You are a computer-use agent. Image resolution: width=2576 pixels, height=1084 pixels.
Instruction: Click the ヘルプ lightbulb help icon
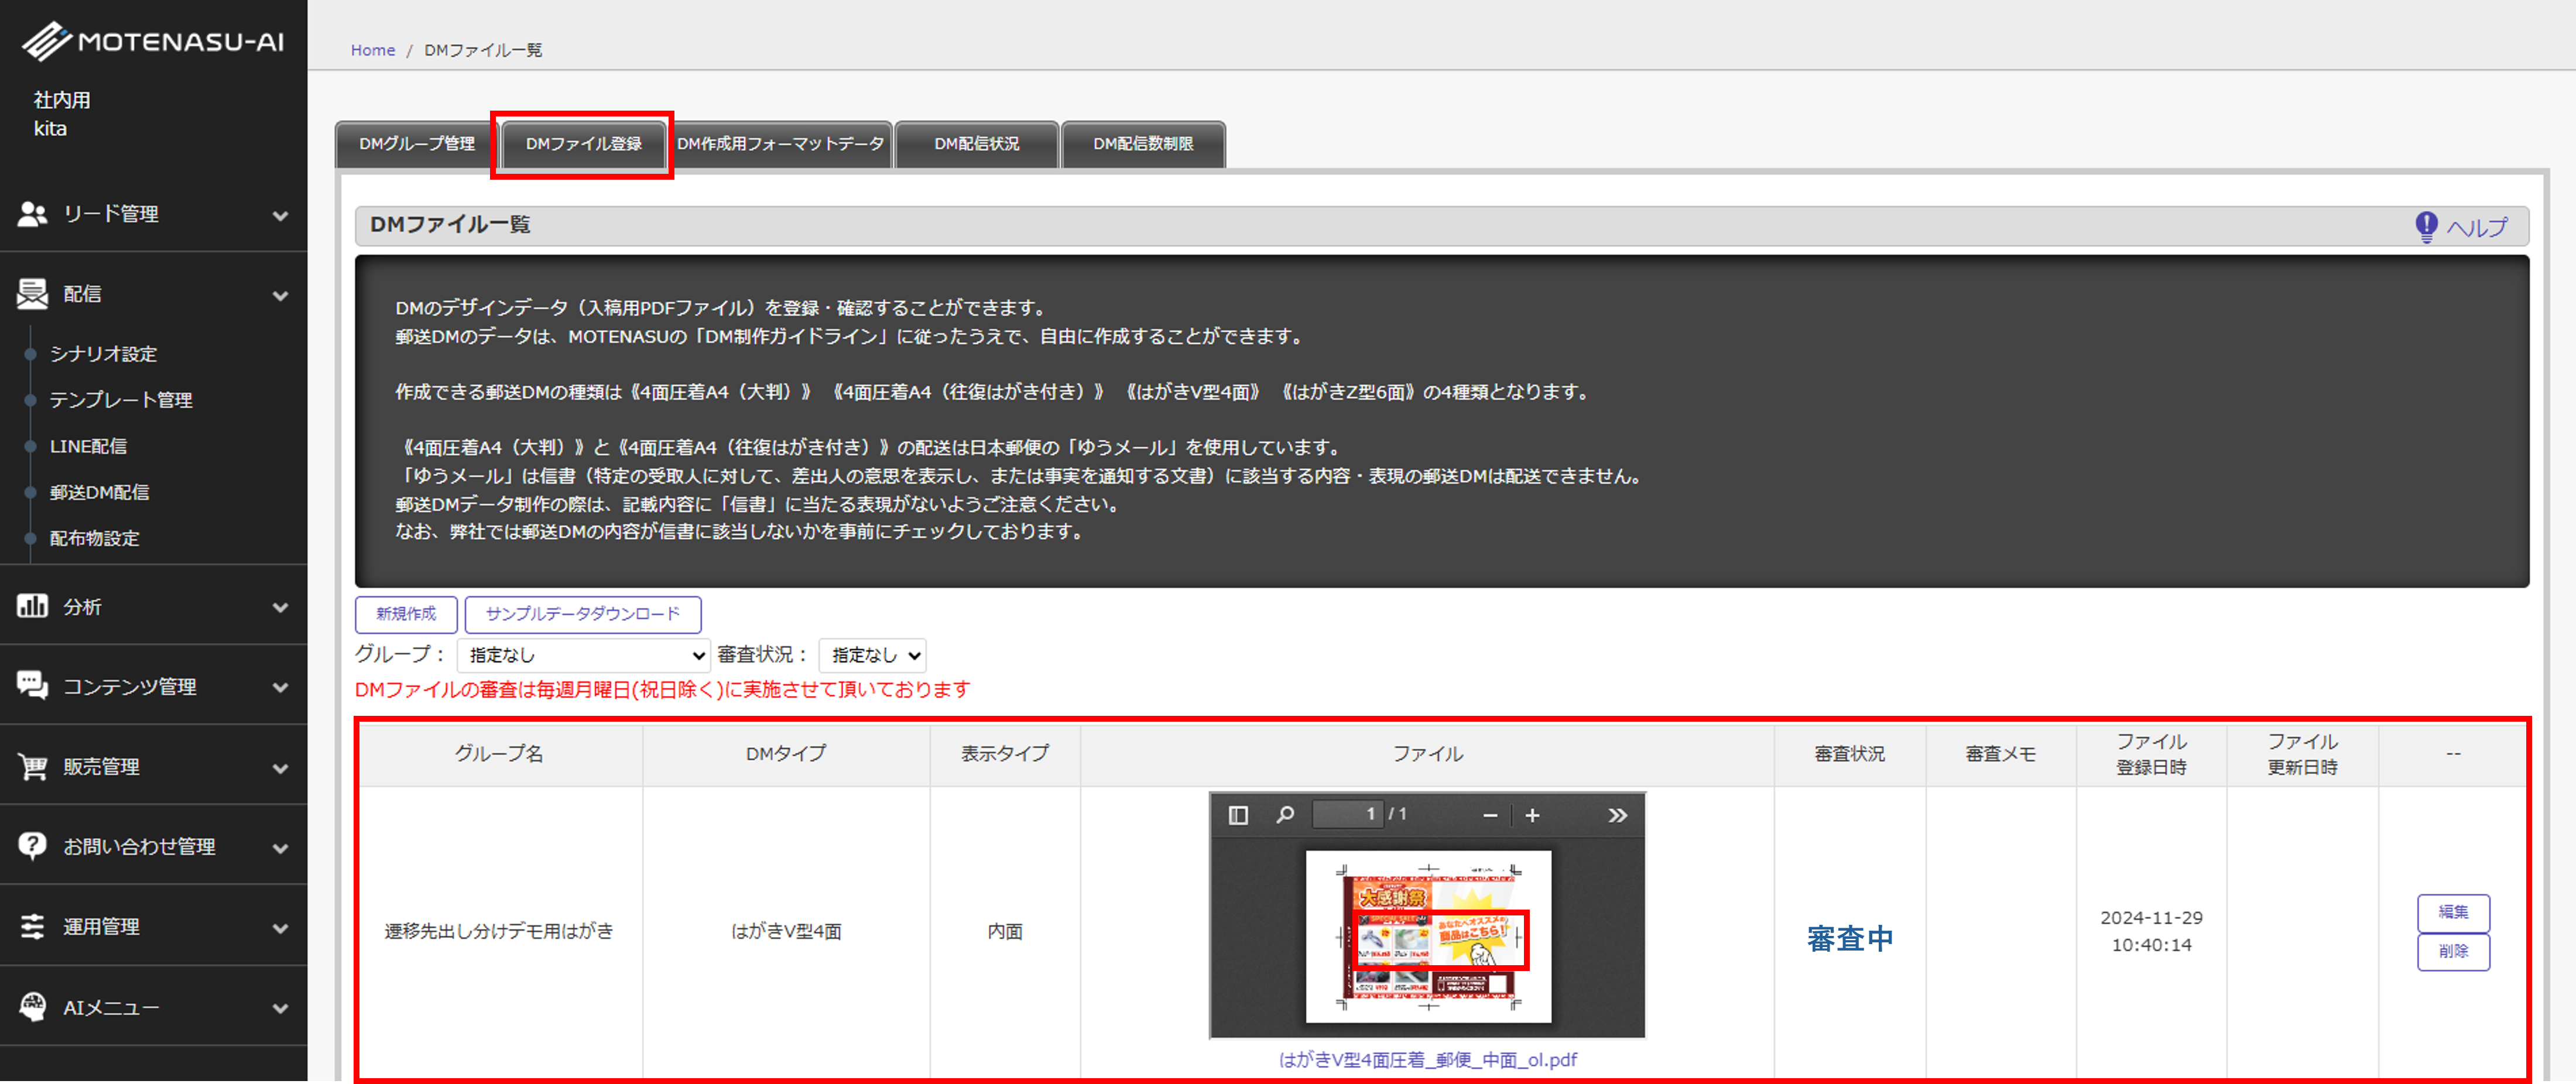point(2426,227)
